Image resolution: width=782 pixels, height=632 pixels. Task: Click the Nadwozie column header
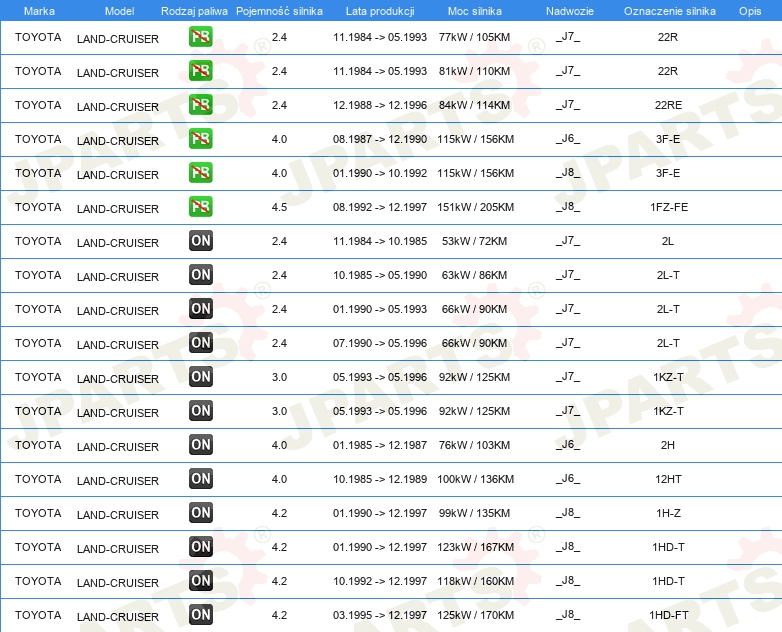pyautogui.click(x=570, y=11)
